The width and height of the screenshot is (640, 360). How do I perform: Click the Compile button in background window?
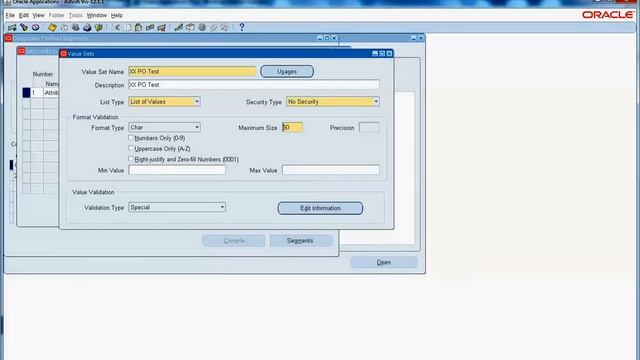[233, 241]
